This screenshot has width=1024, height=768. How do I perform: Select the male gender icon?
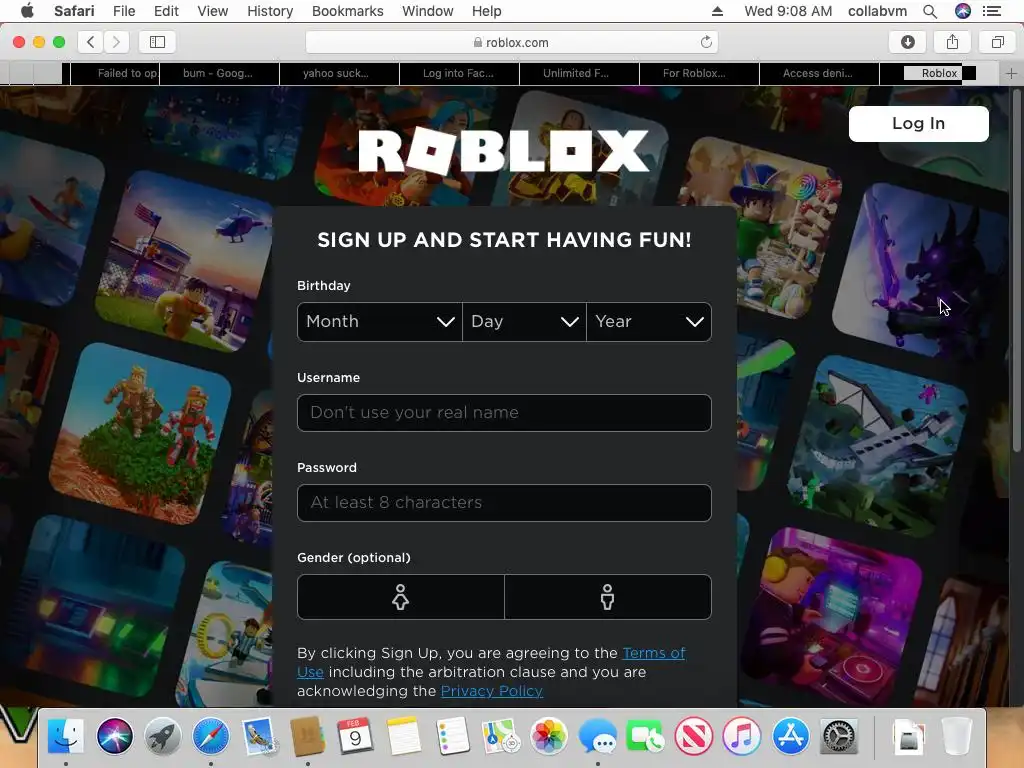[x=608, y=597]
